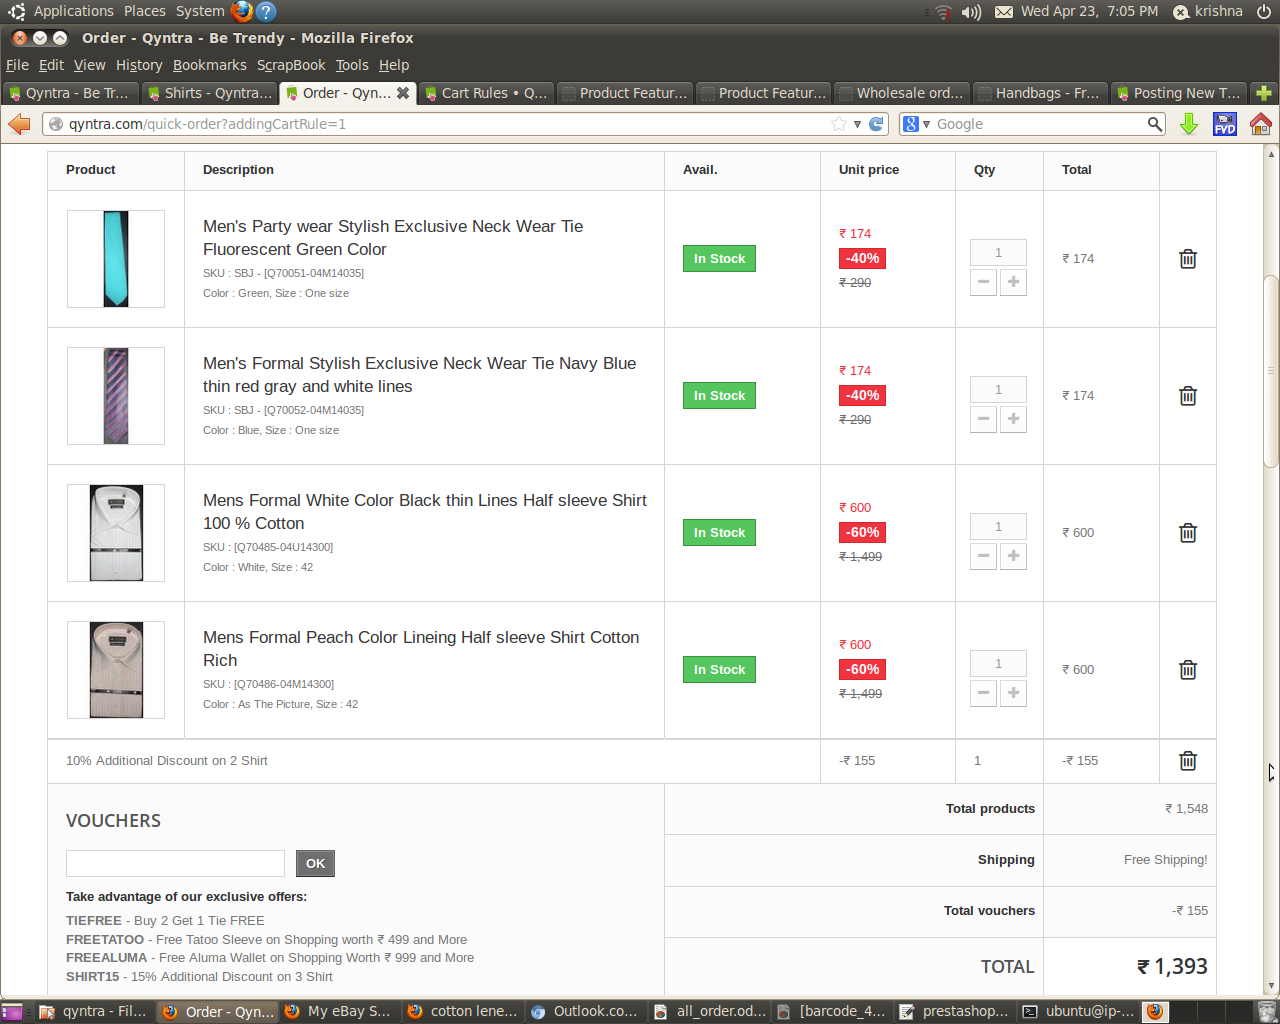Apply the SHIRT15 voucher offer

click(92, 977)
